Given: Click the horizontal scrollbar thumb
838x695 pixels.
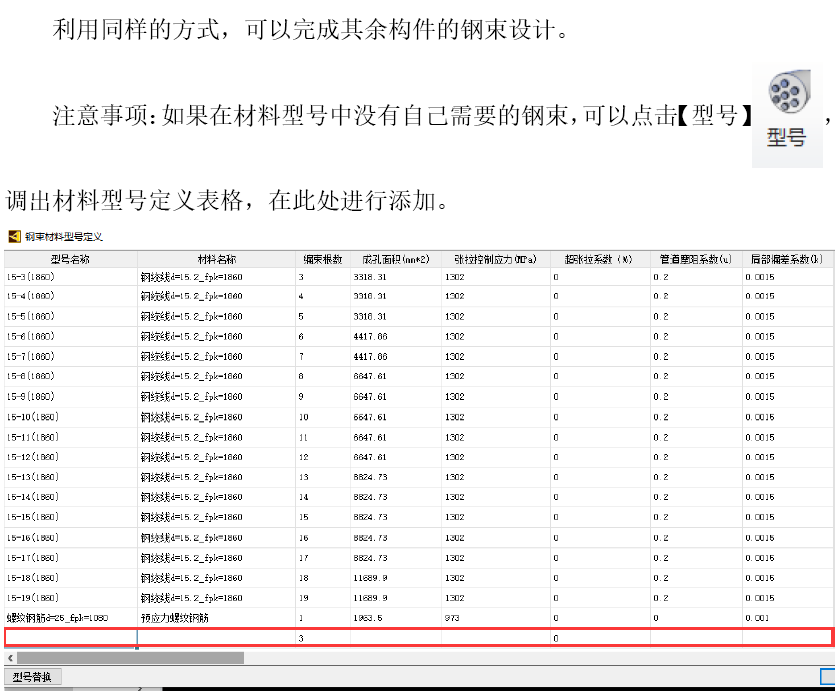Looking at the screenshot, I should [x=130, y=658].
